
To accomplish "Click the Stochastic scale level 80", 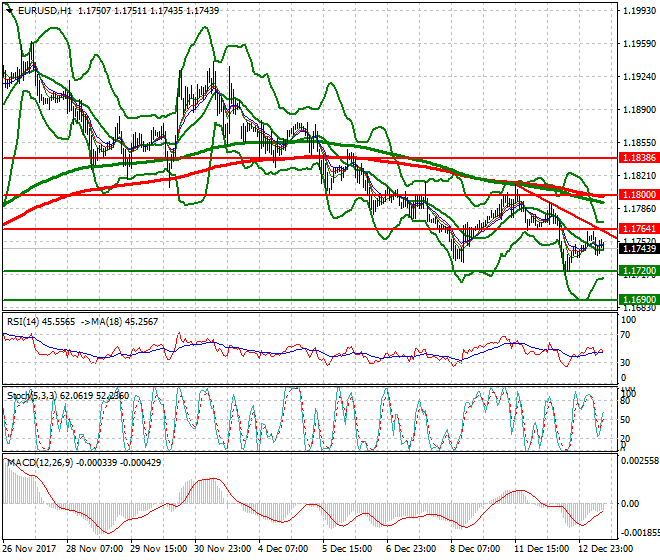I will (625, 401).
